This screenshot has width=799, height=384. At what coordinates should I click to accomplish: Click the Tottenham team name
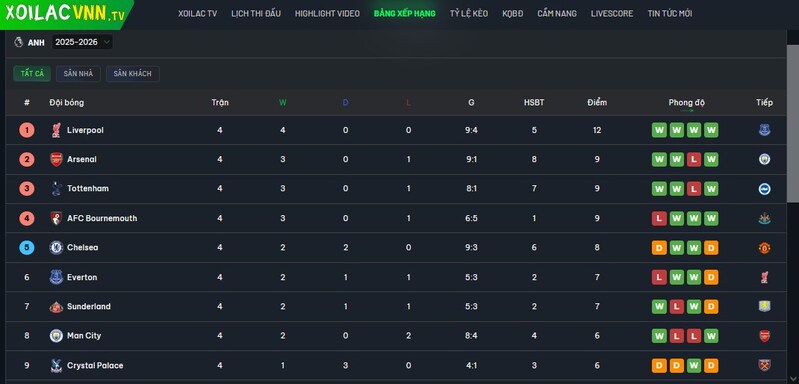[88, 188]
